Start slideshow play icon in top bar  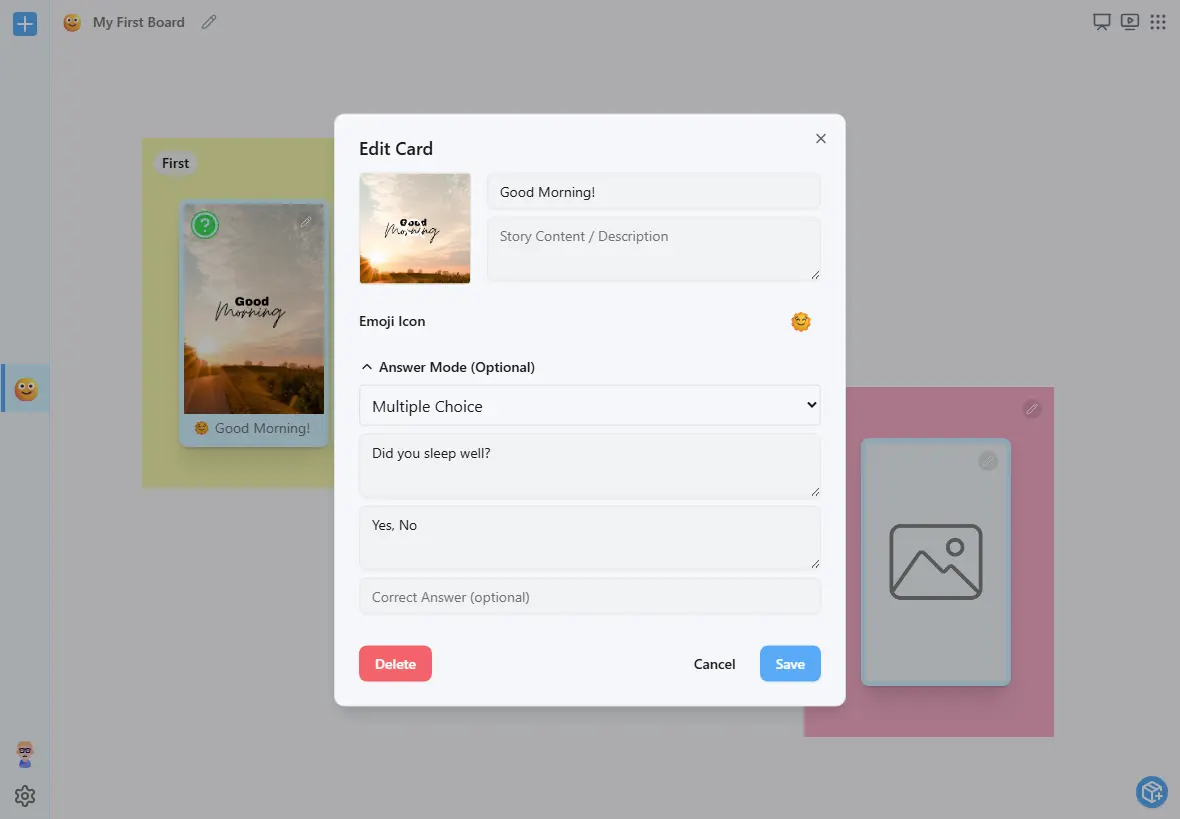1130,22
